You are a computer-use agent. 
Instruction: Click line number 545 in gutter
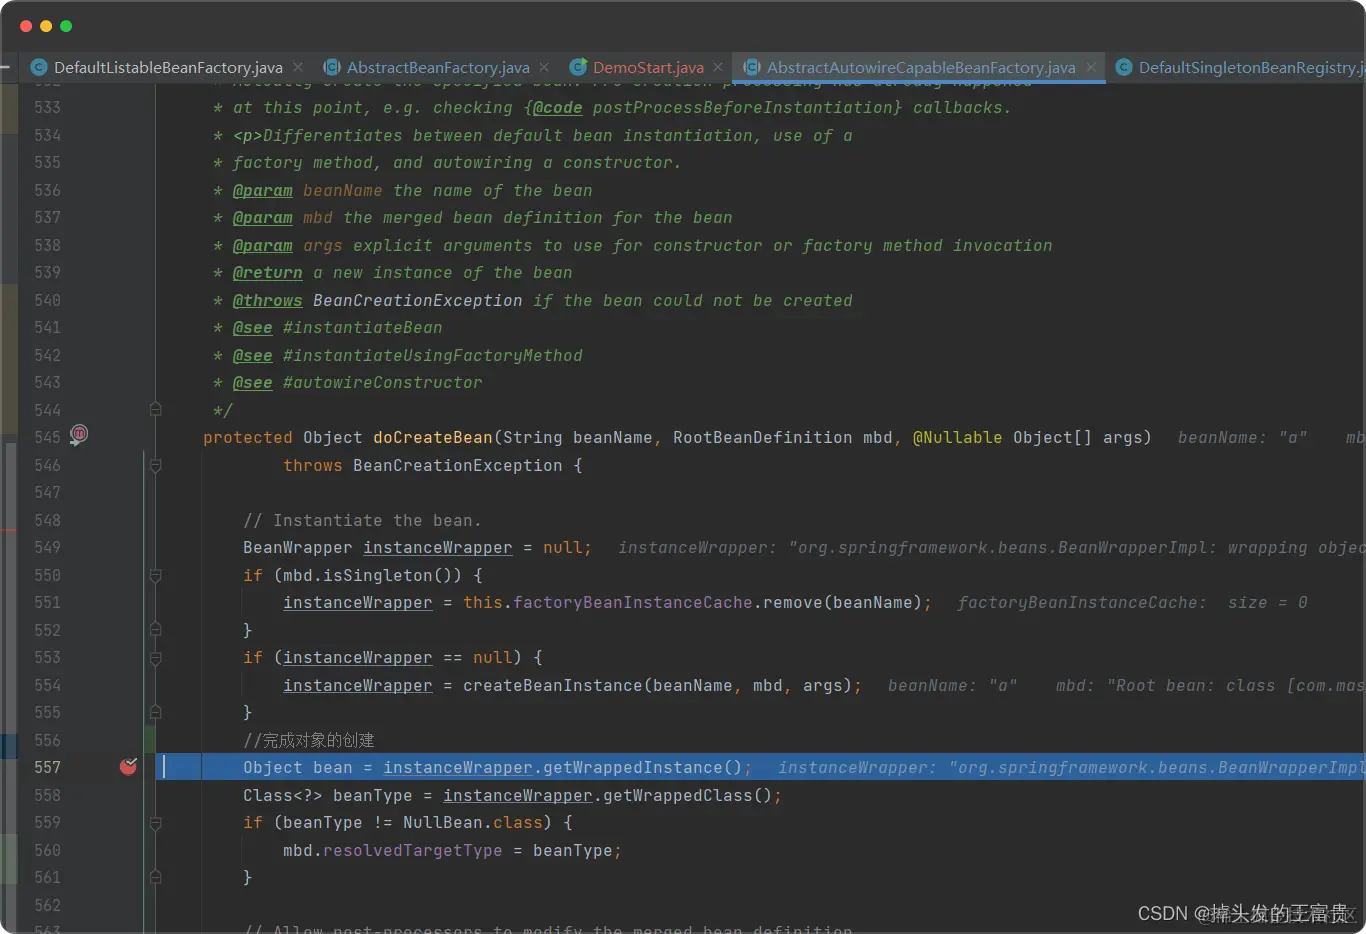tap(47, 437)
